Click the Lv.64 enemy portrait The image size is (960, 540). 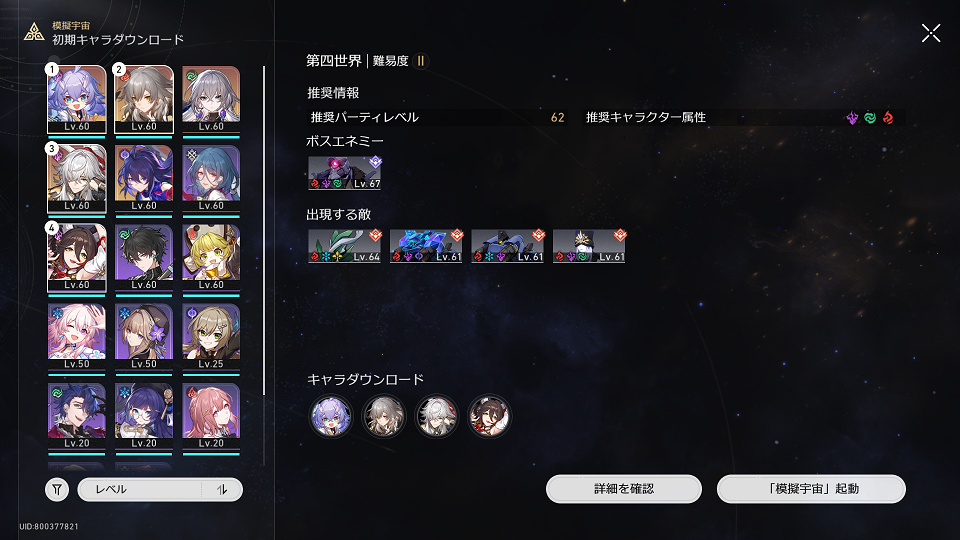(x=345, y=246)
